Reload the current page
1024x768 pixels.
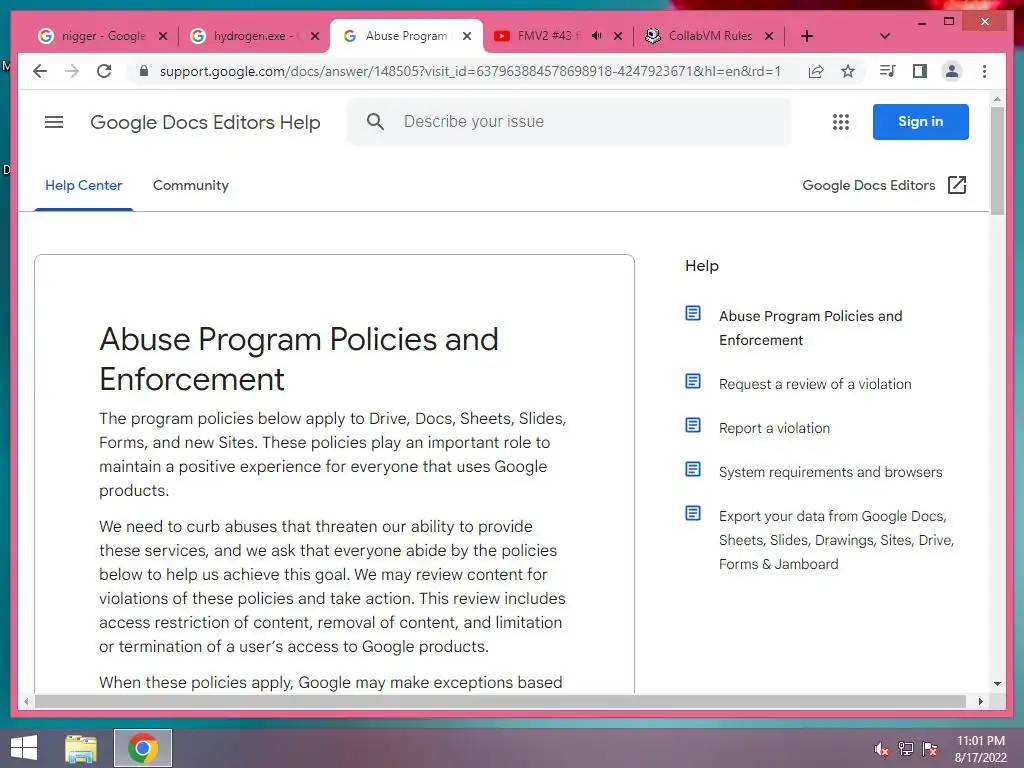[x=104, y=71]
